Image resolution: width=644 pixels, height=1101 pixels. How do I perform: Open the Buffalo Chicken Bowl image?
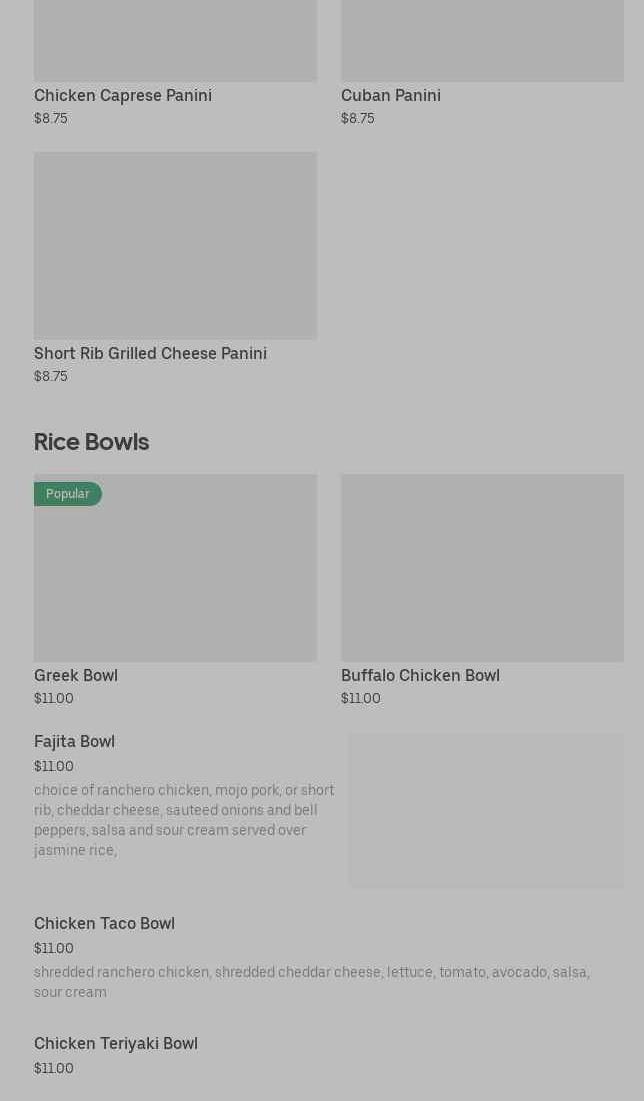482,567
